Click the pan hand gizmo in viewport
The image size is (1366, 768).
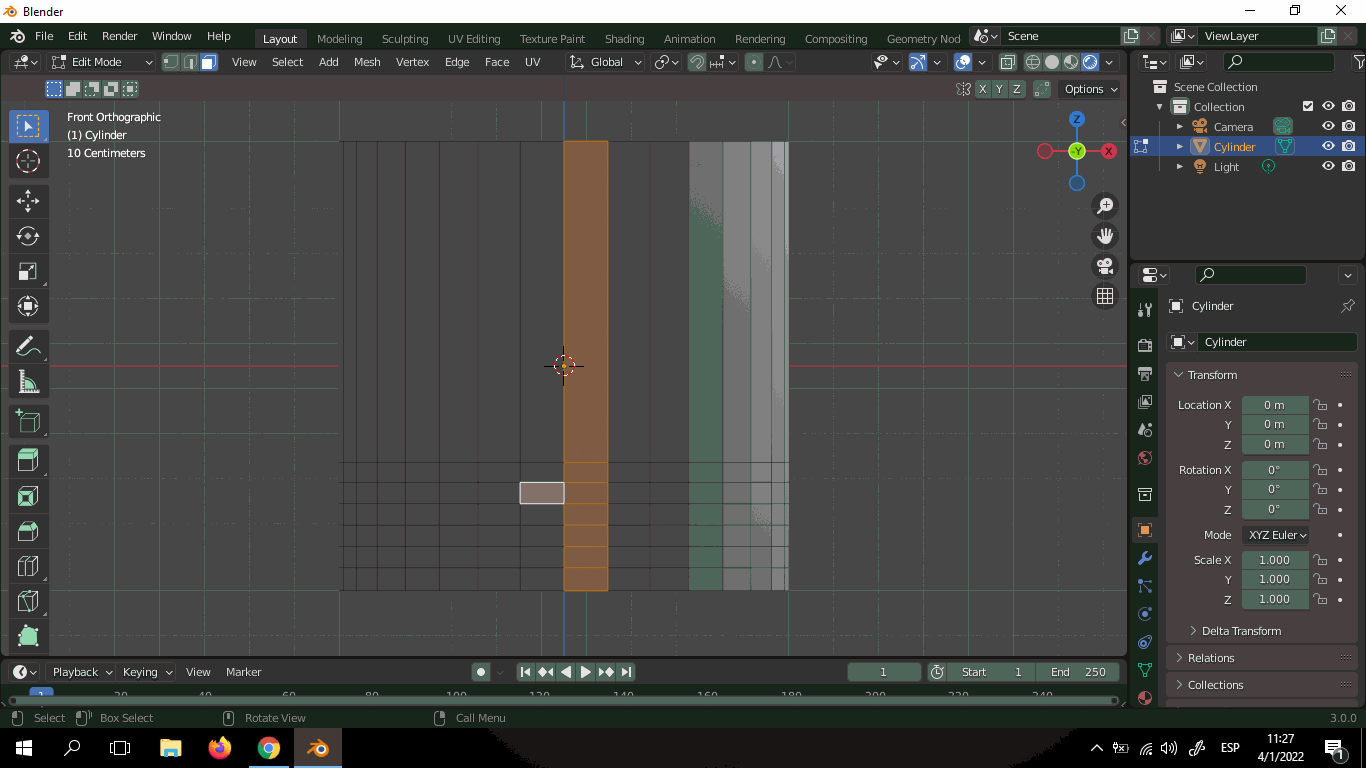pos(1105,236)
